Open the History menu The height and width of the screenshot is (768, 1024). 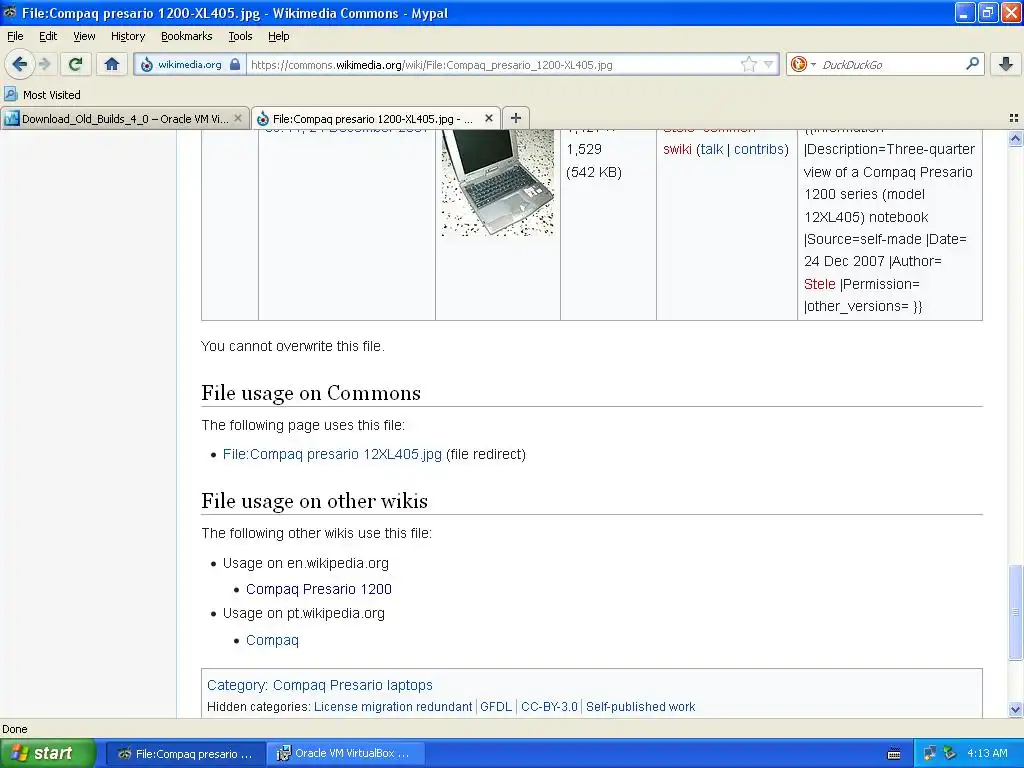click(x=127, y=36)
